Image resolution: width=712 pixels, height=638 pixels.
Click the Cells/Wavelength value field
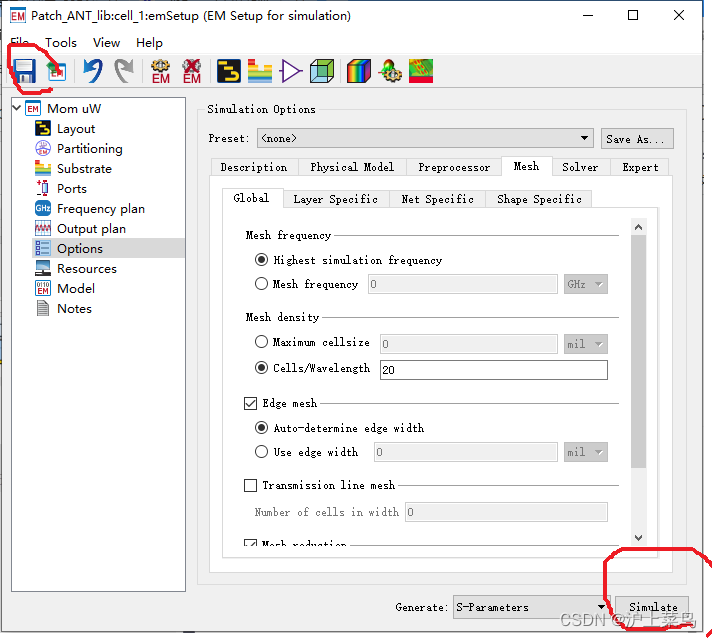[494, 370]
